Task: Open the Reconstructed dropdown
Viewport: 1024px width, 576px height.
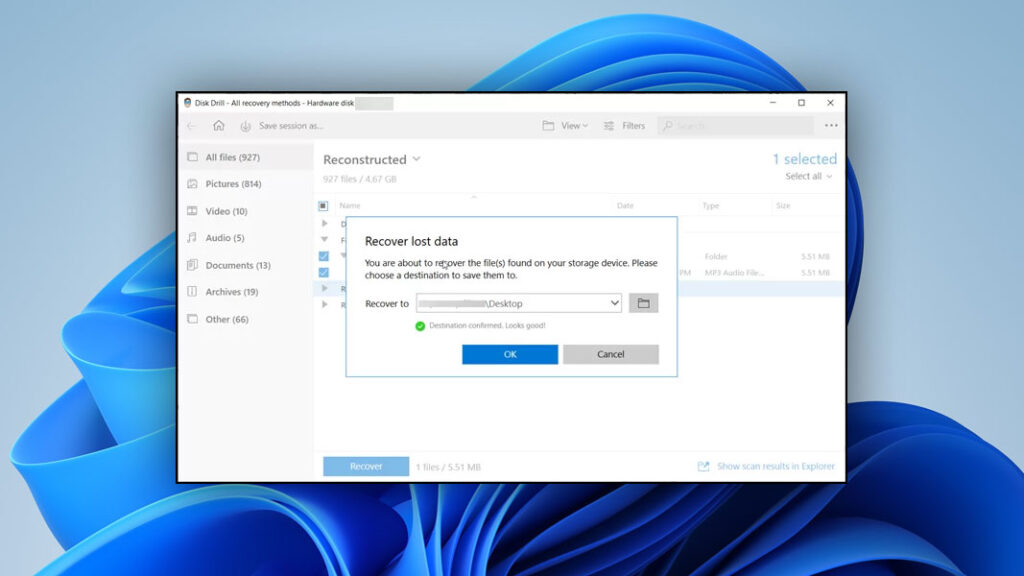Action: coord(416,159)
